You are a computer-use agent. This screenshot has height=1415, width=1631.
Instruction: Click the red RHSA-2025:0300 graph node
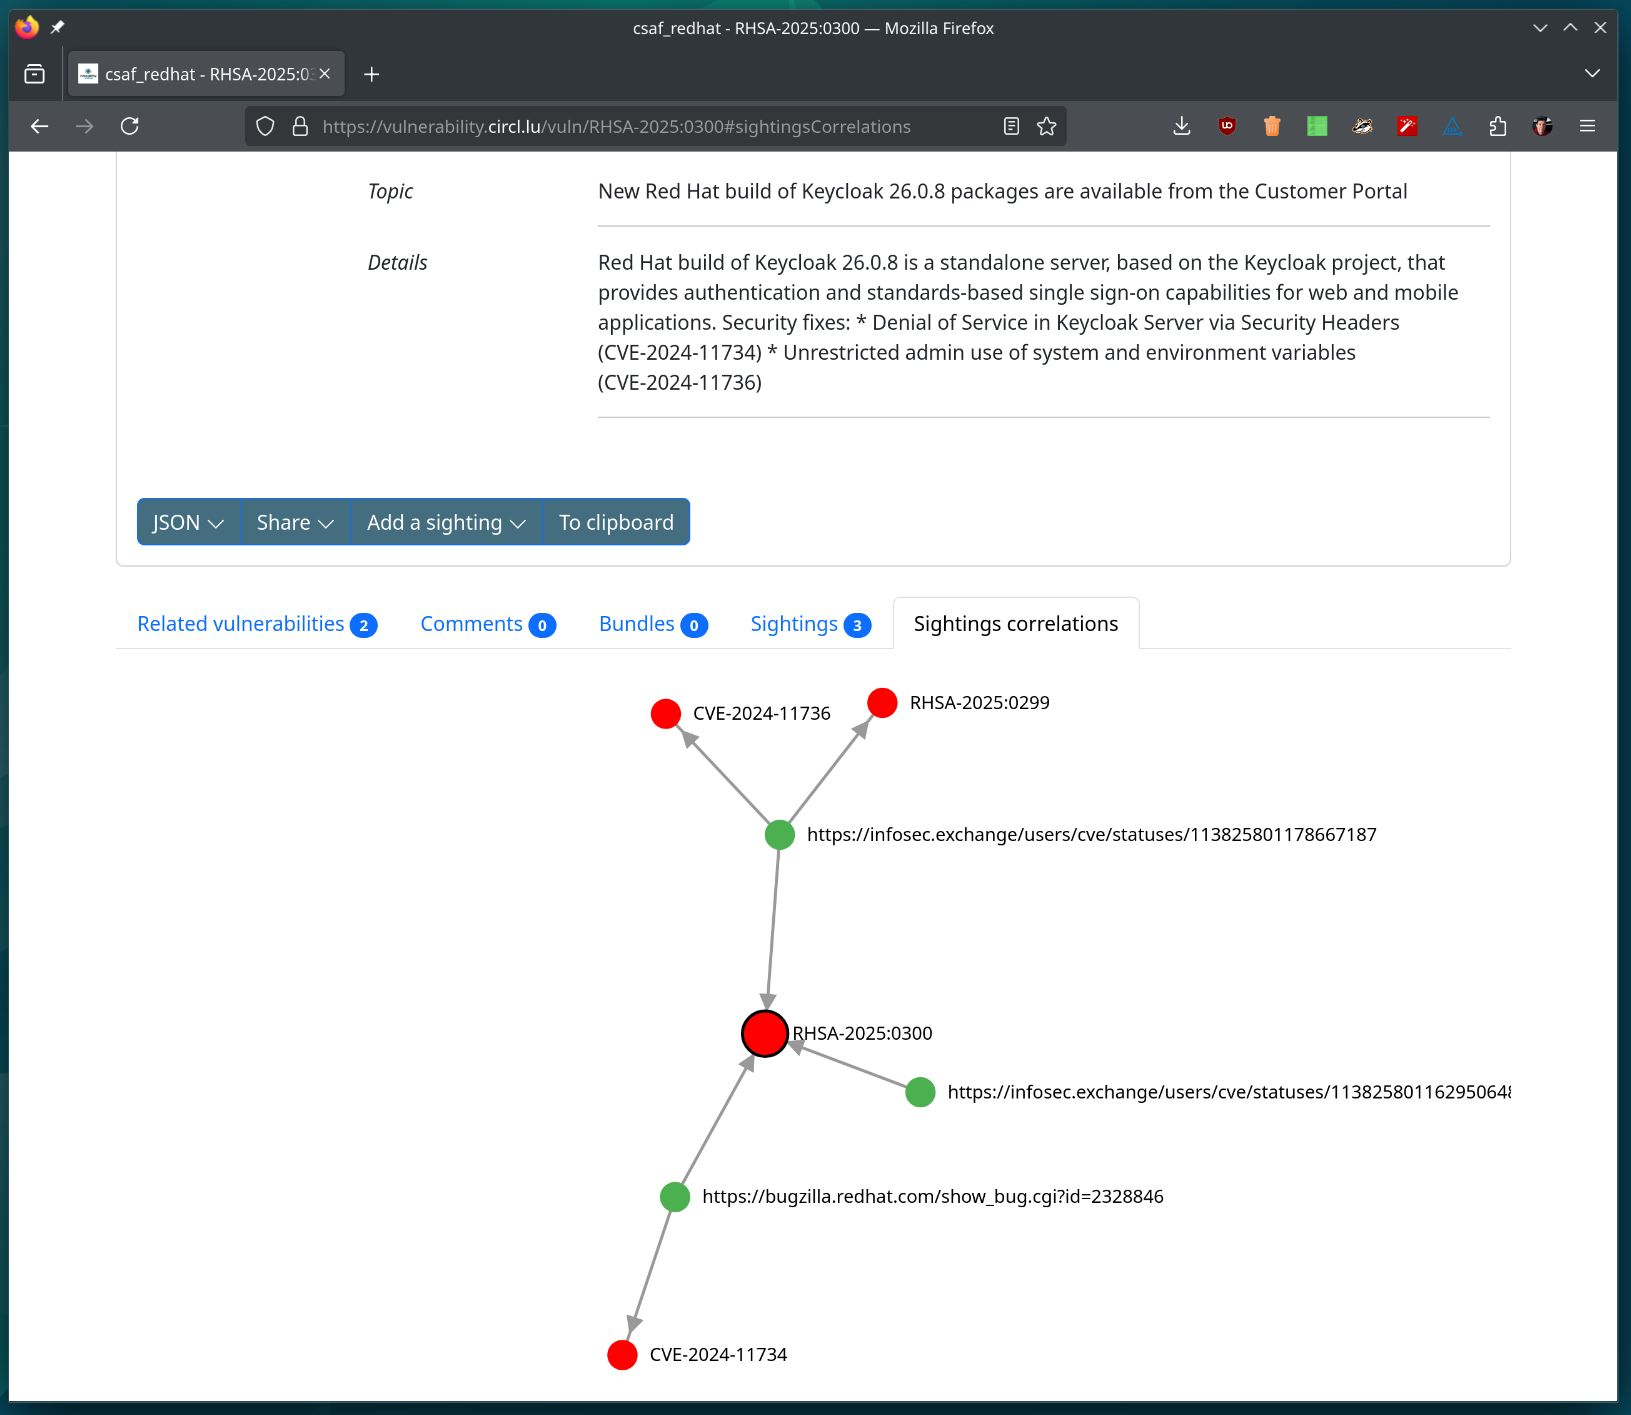tap(765, 1033)
